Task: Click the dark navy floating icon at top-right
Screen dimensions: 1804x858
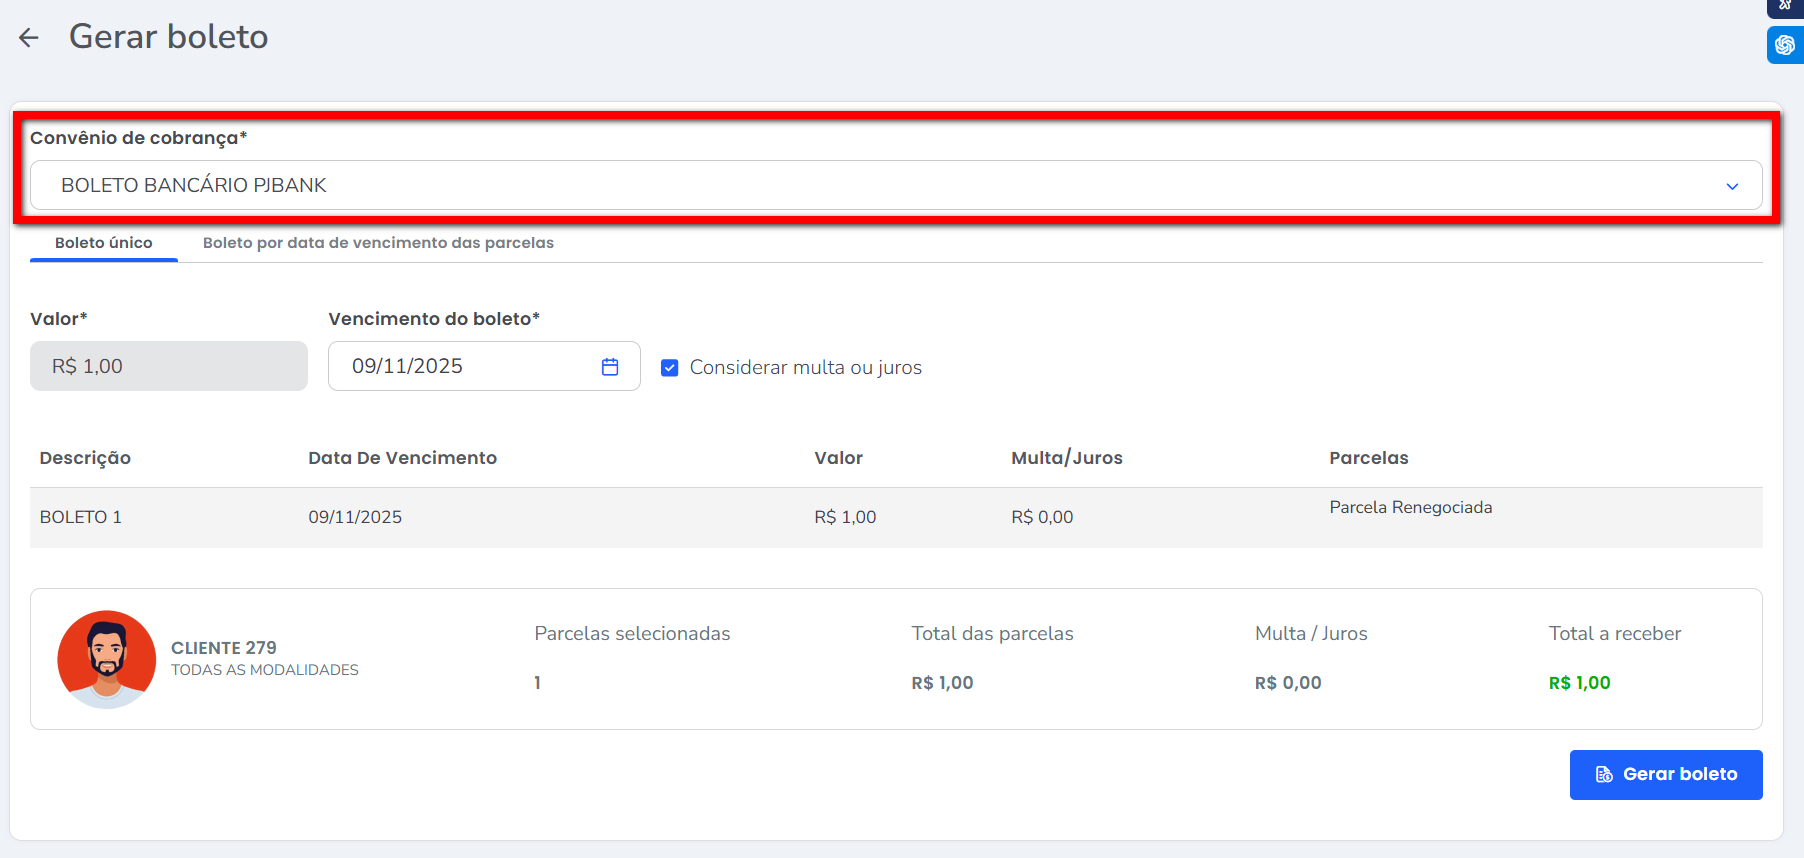Action: [x=1784, y=6]
